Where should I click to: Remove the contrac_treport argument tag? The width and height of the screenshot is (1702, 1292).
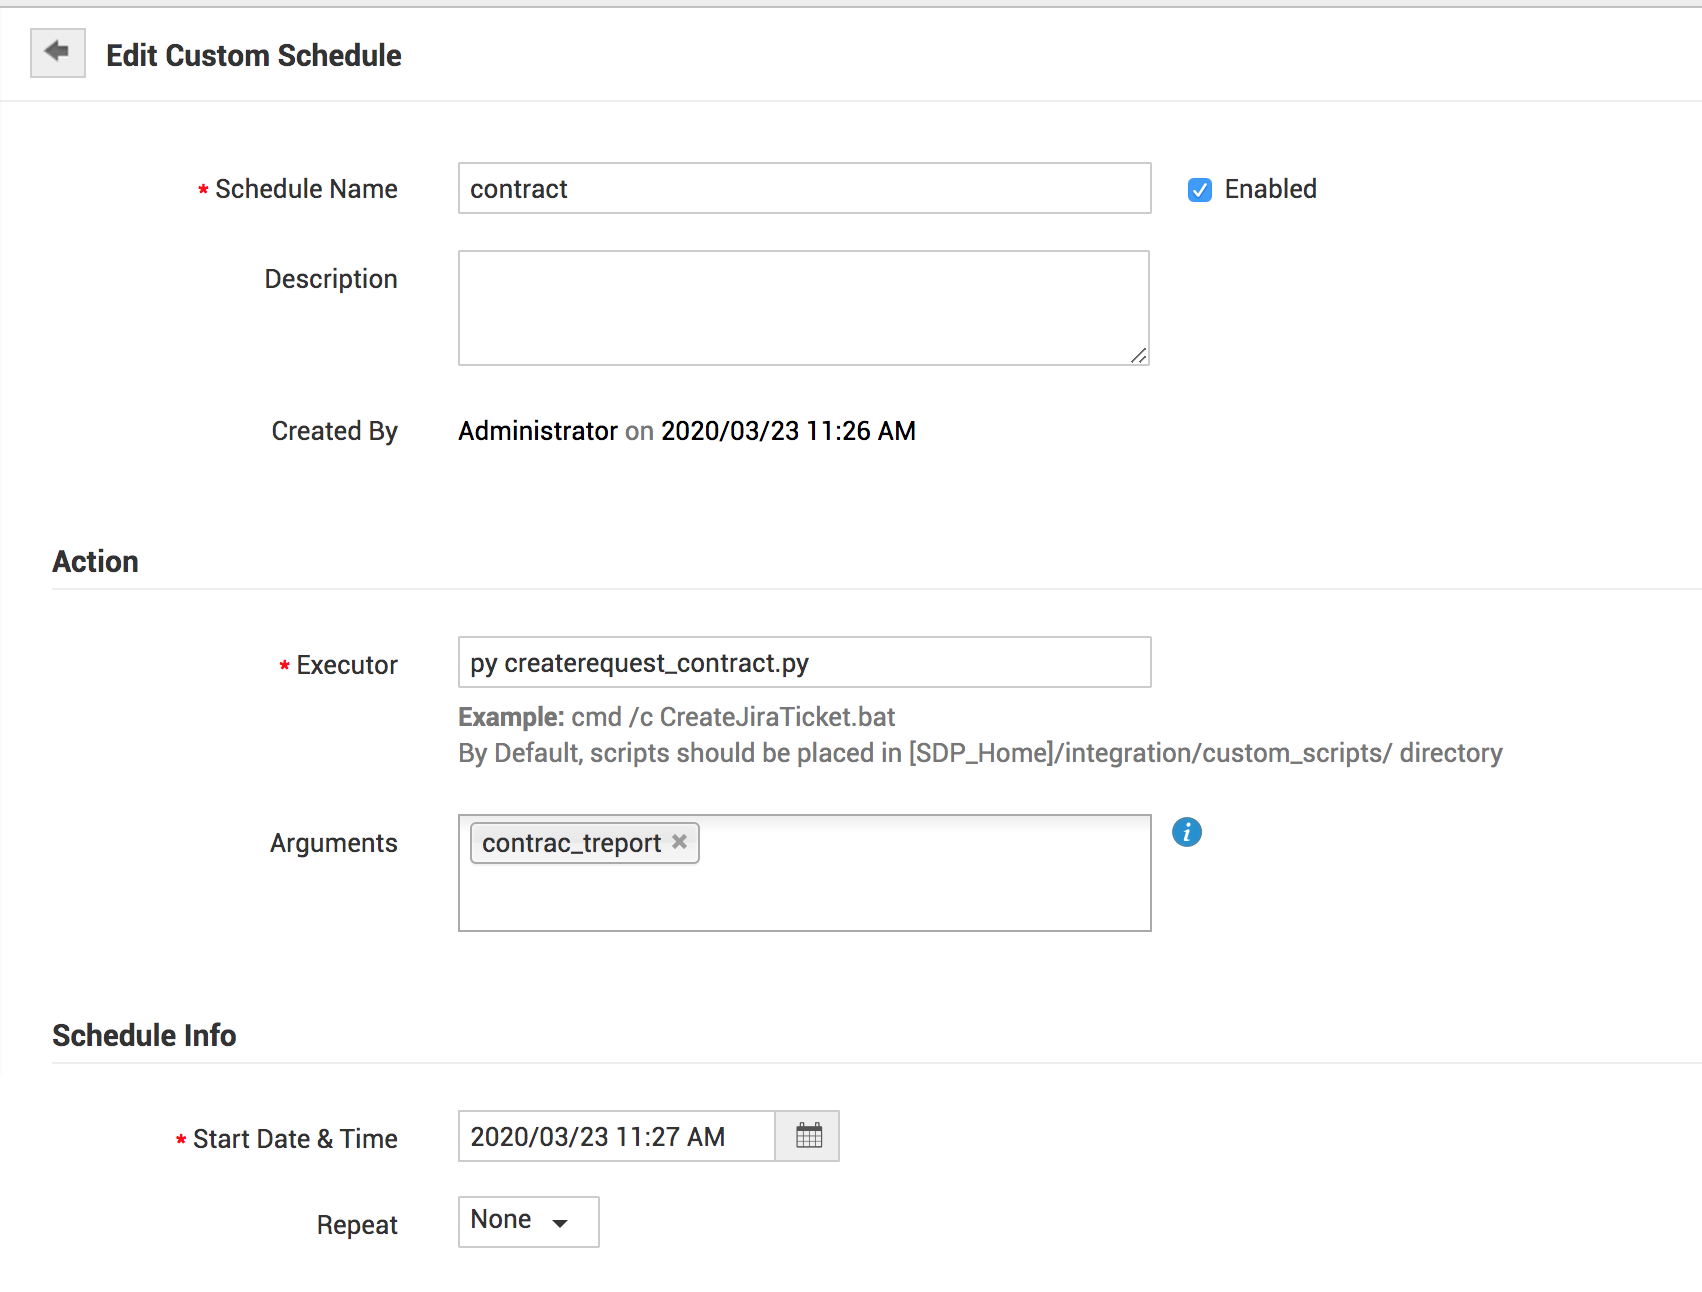(x=680, y=842)
